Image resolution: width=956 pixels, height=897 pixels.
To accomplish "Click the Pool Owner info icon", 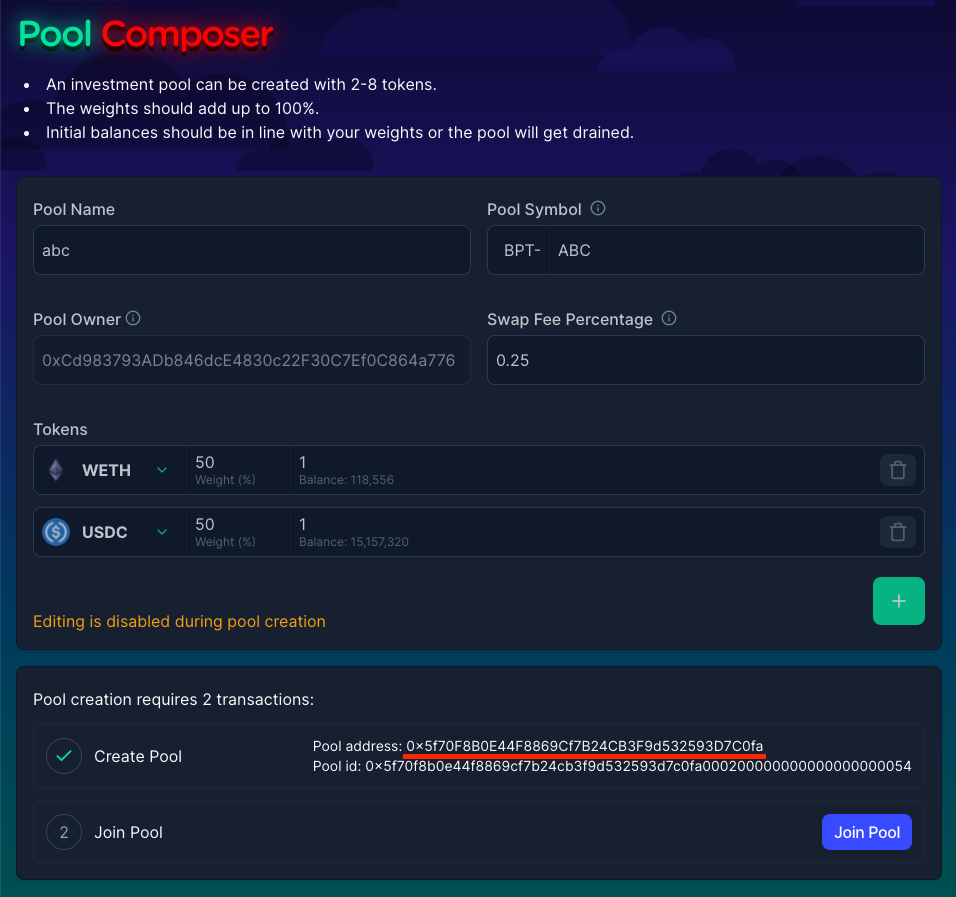I will coord(133,319).
